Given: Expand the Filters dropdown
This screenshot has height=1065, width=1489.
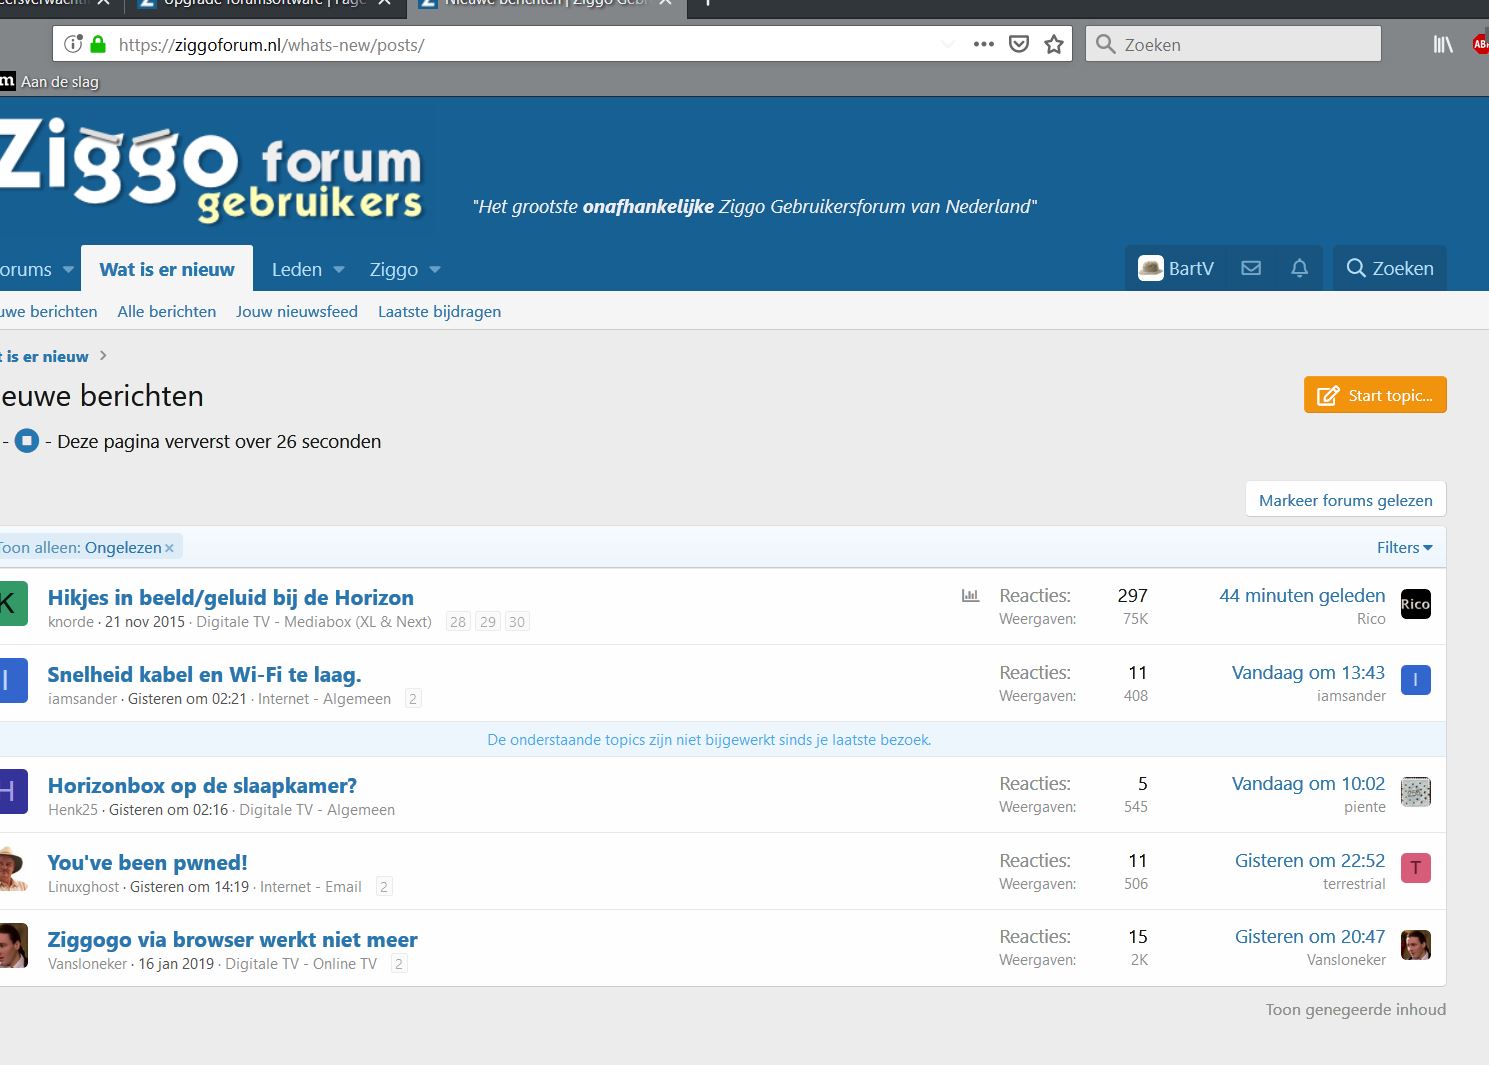Looking at the screenshot, I should click(x=1404, y=547).
